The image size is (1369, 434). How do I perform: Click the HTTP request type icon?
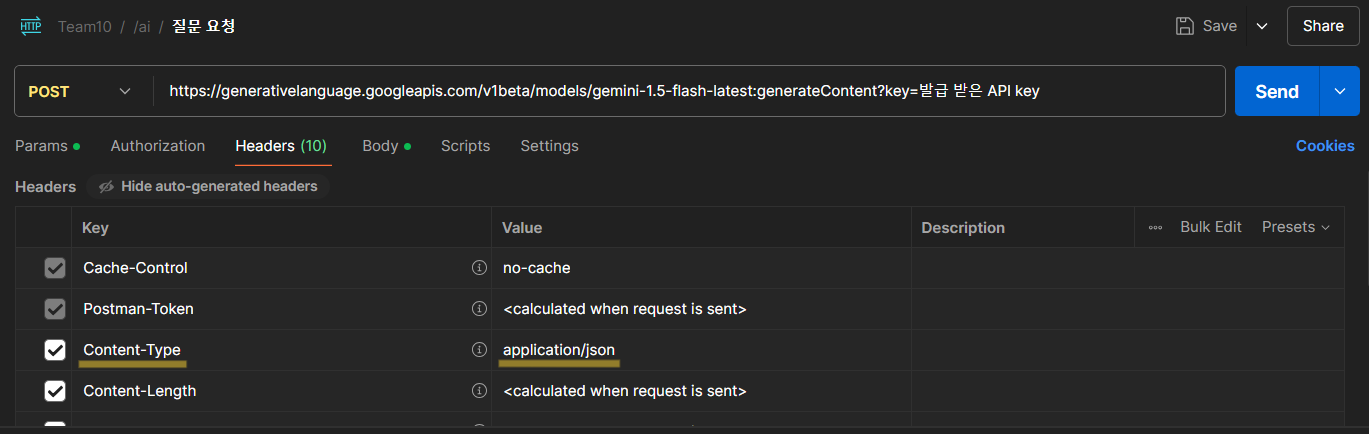coord(31,26)
